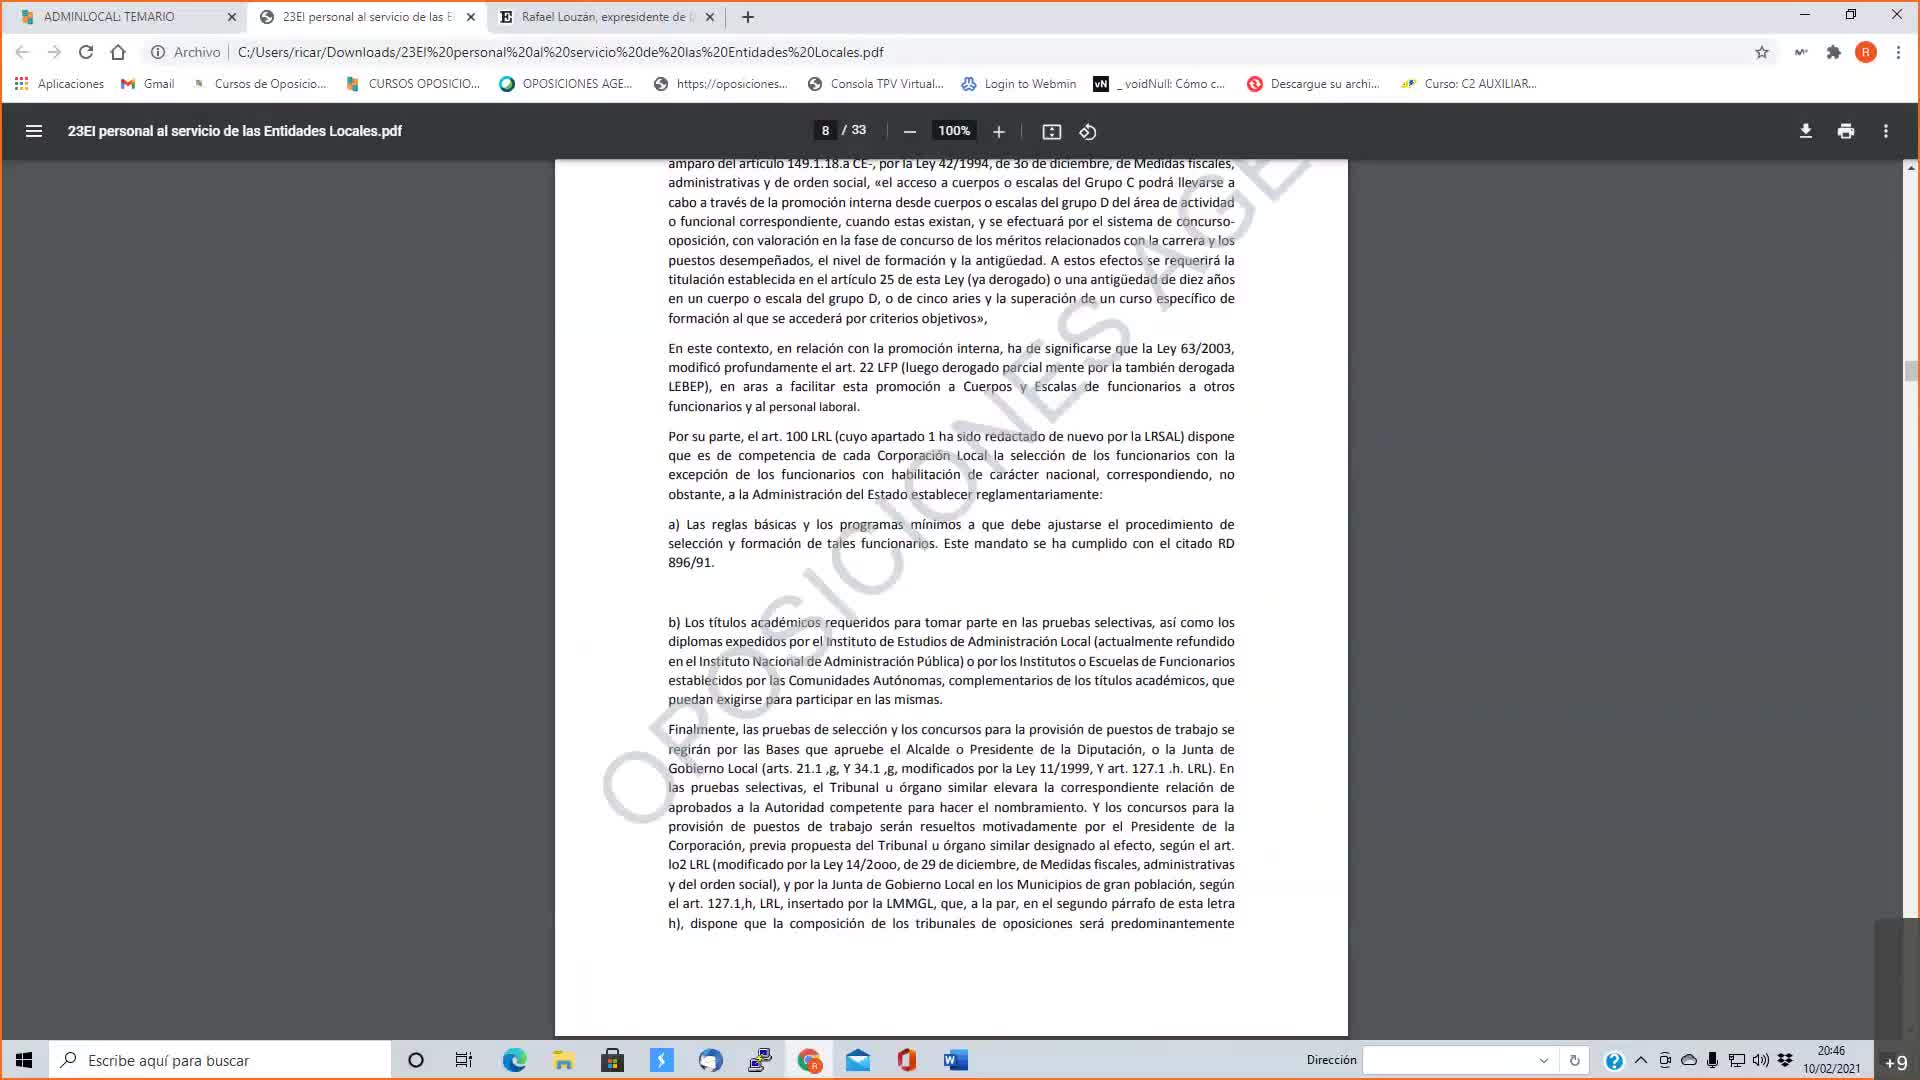1920x1080 pixels.
Task: Close the ADMINLOCAL: TEMARIO tab
Action: (232, 17)
